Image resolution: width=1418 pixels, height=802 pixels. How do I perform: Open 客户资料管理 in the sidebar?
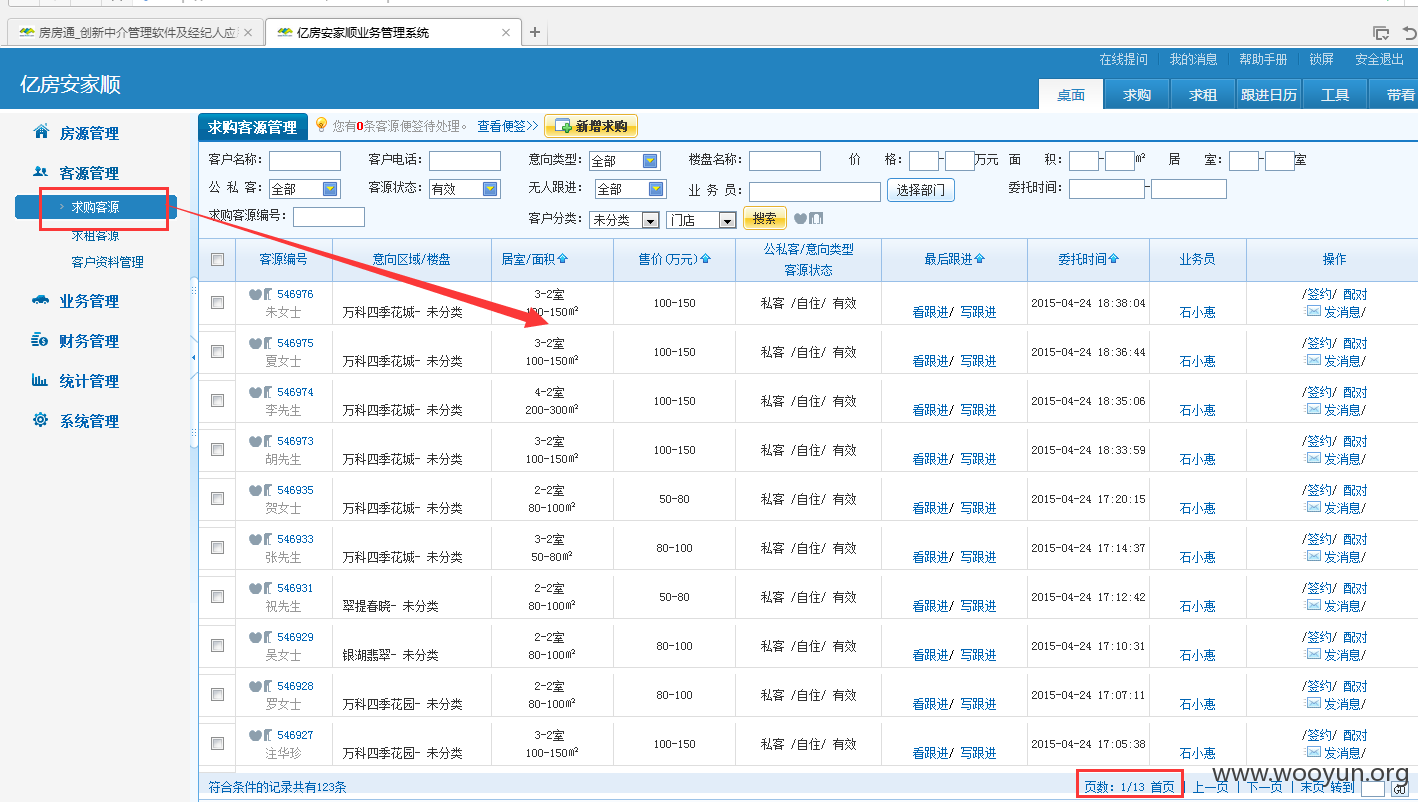click(107, 262)
